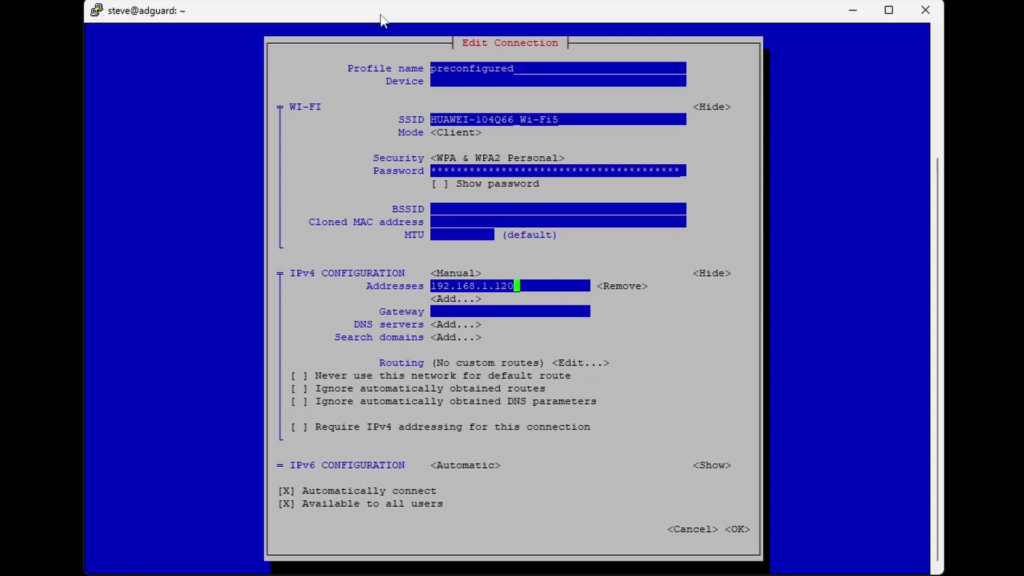The image size is (1024, 576).
Task: Hide the WI-FI section
Action: point(711,107)
